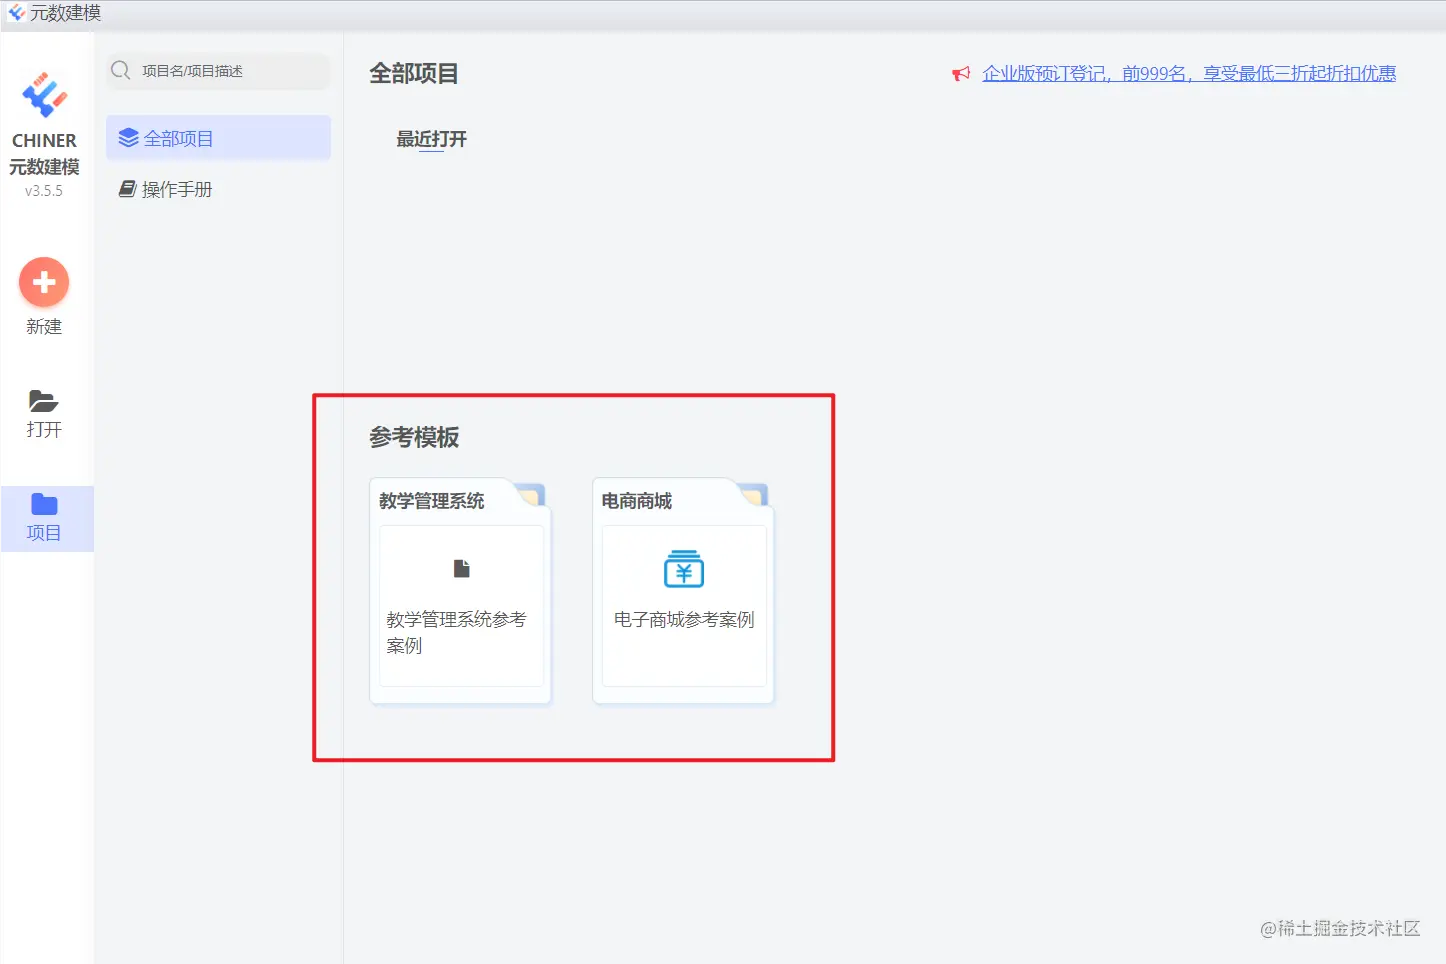Click the 元数建模 title bar app icon
The image size is (1446, 964).
pyautogui.click(x=16, y=13)
